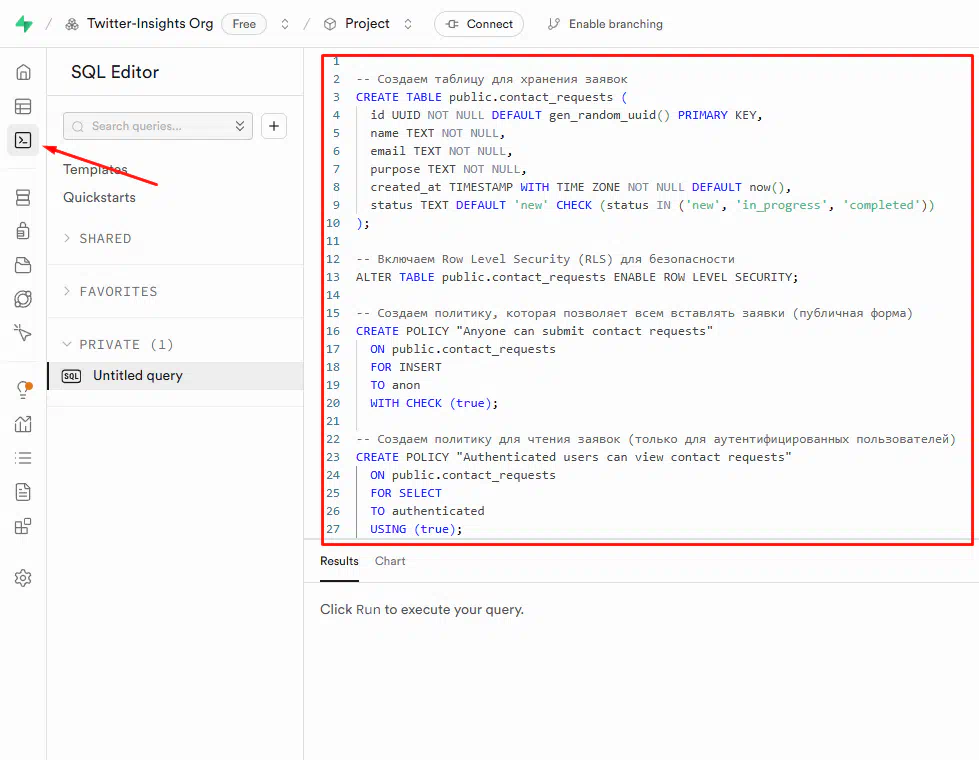Collapse the PRIVATE (1) queries section
979x760 pixels.
118,345
